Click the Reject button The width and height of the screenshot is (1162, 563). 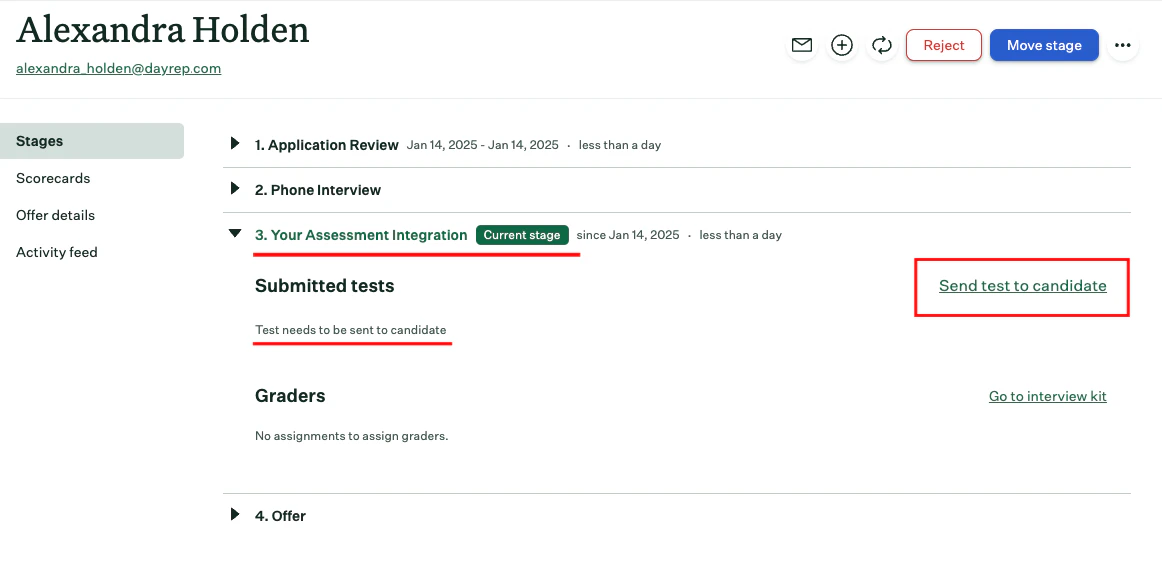(x=944, y=45)
